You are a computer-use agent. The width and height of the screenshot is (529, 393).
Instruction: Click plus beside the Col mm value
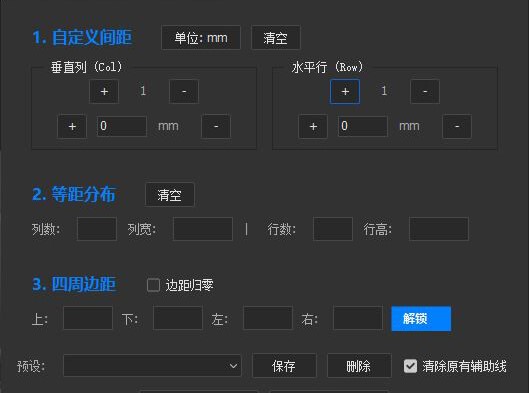click(72, 127)
